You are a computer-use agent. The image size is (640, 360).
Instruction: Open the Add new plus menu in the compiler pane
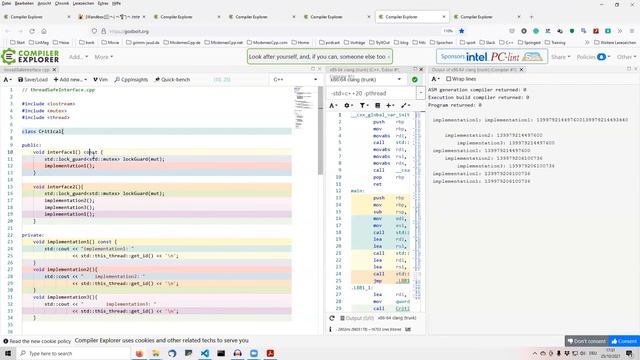pos(390,105)
